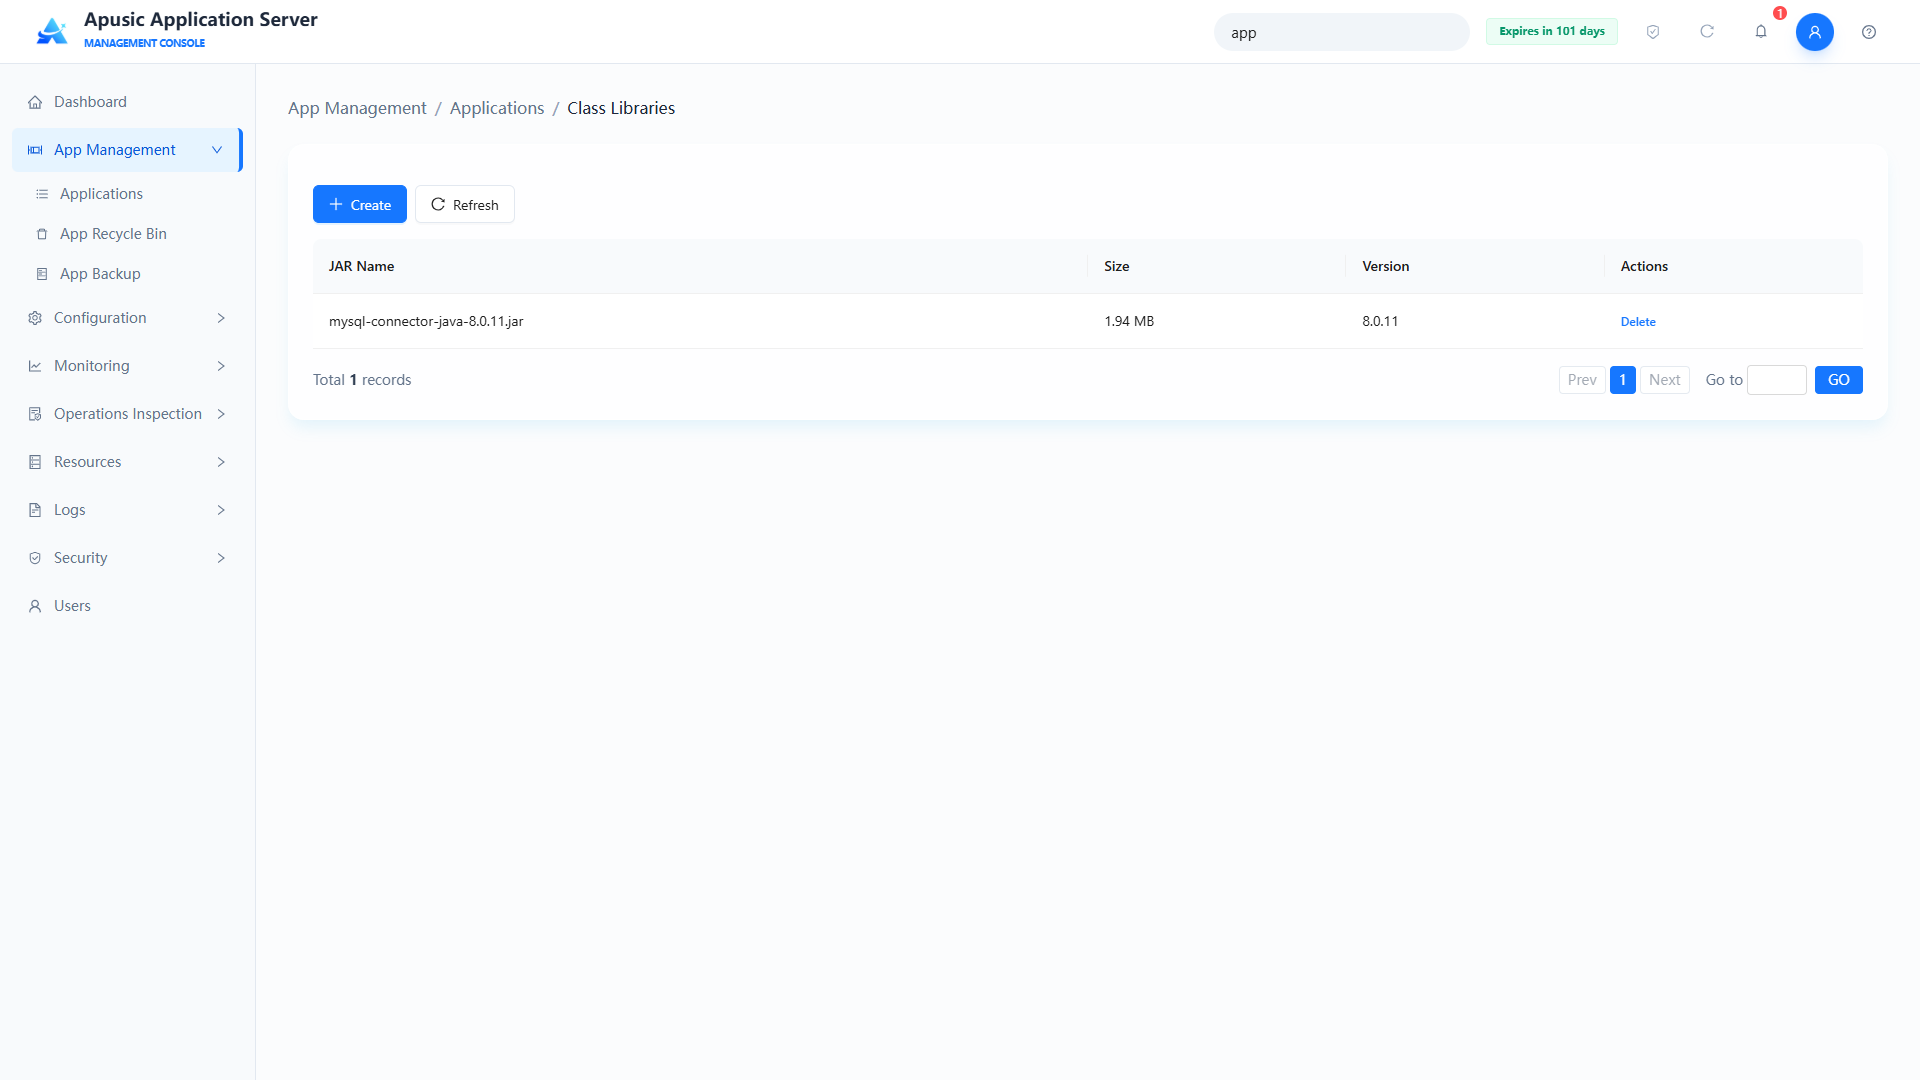Click the header reload icon
The image size is (1920, 1080).
(x=1707, y=32)
